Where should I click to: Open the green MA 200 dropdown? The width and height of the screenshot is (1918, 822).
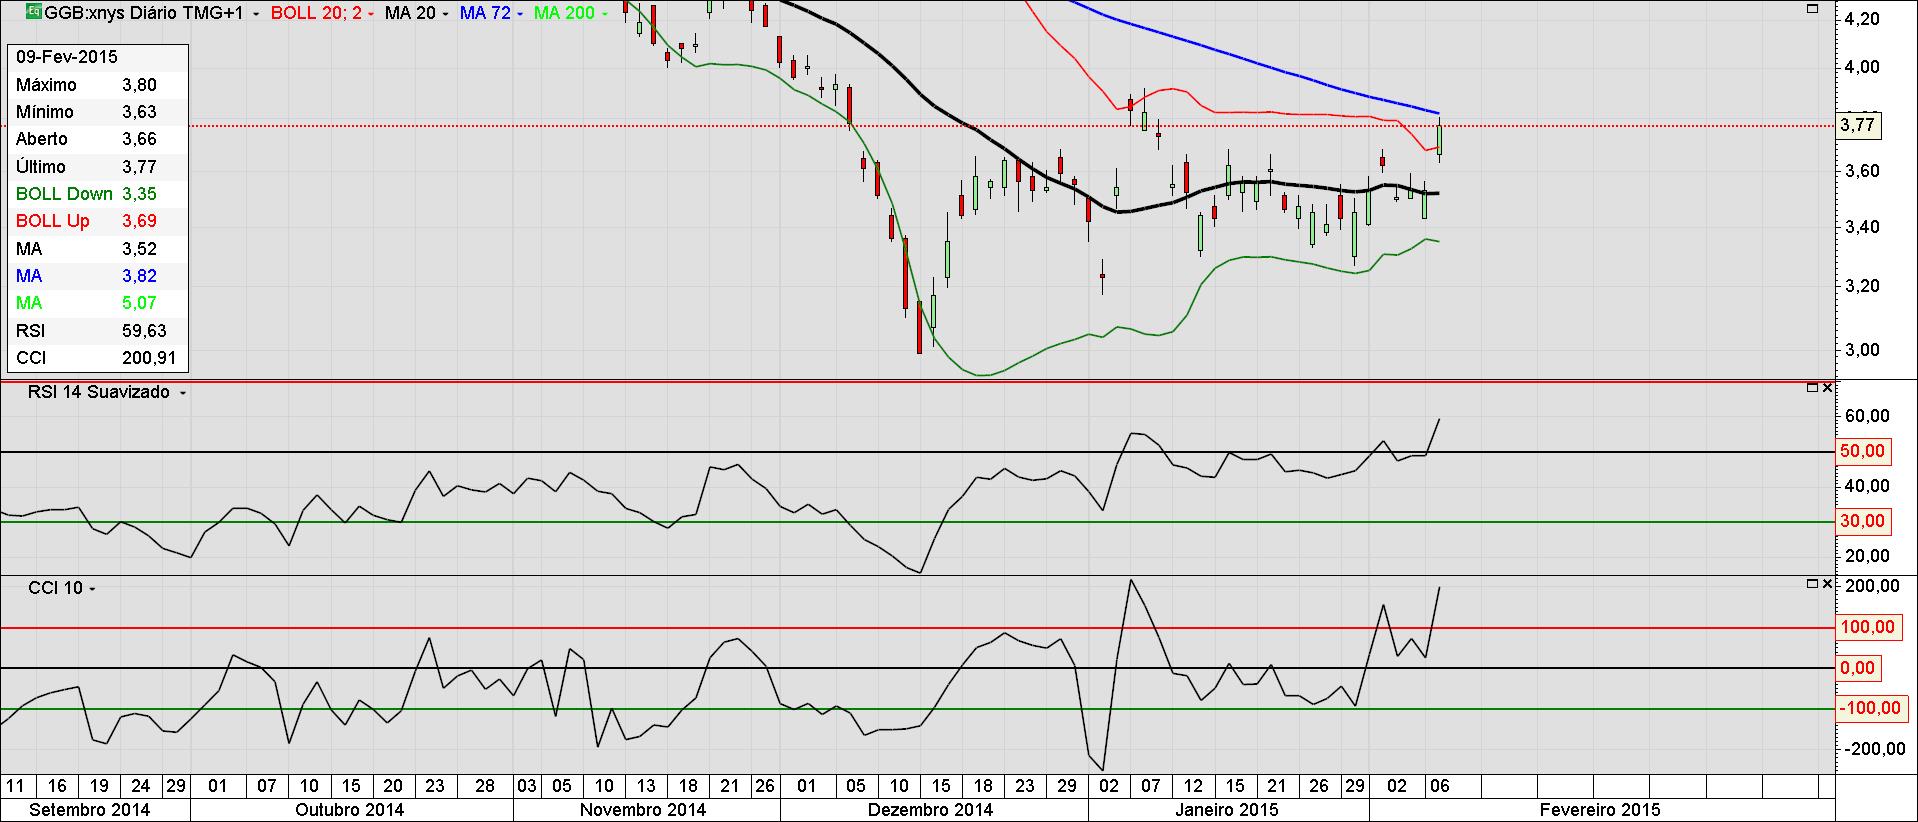click(x=604, y=14)
